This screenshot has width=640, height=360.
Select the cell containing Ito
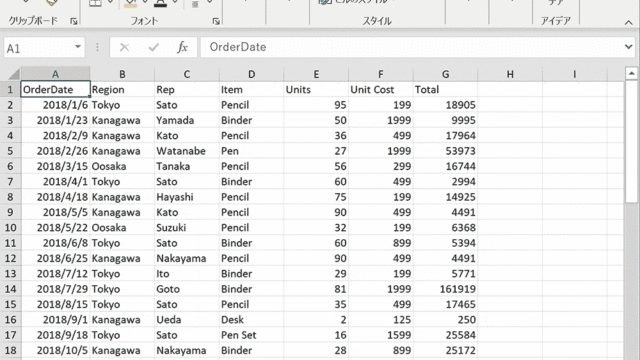(x=187, y=273)
